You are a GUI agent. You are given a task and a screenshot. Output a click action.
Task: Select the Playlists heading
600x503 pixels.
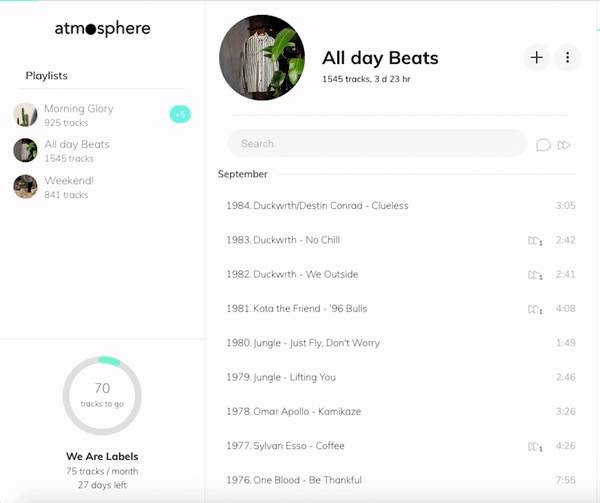click(47, 76)
